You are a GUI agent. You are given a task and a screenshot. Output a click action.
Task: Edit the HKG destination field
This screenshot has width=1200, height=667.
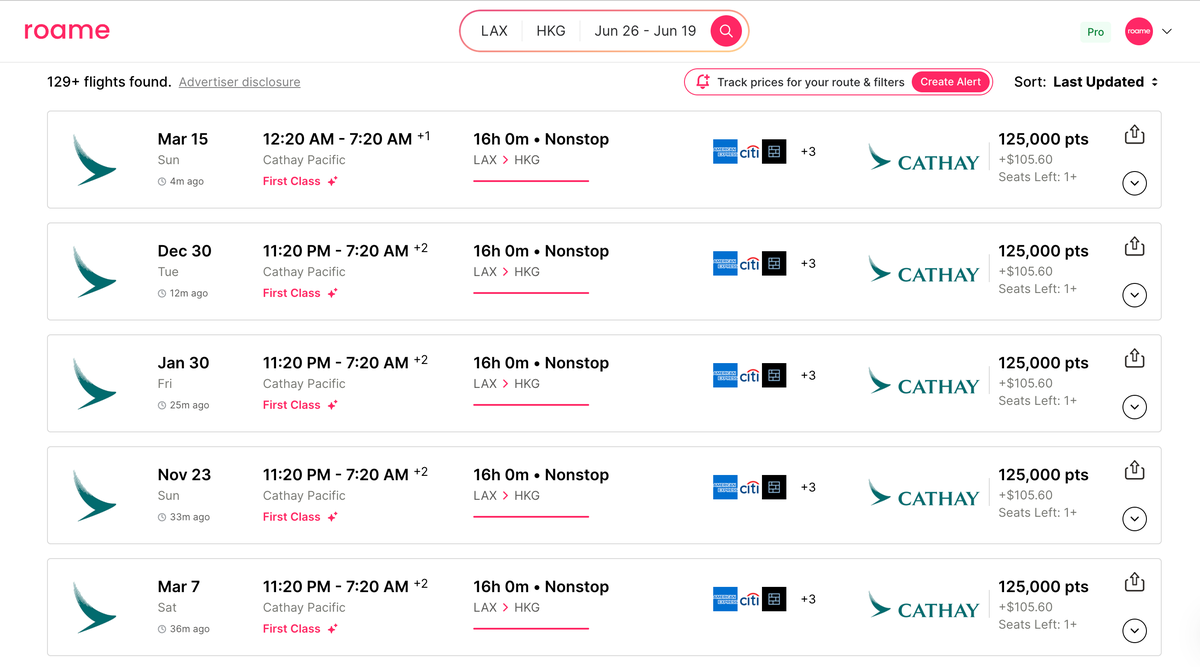551,31
